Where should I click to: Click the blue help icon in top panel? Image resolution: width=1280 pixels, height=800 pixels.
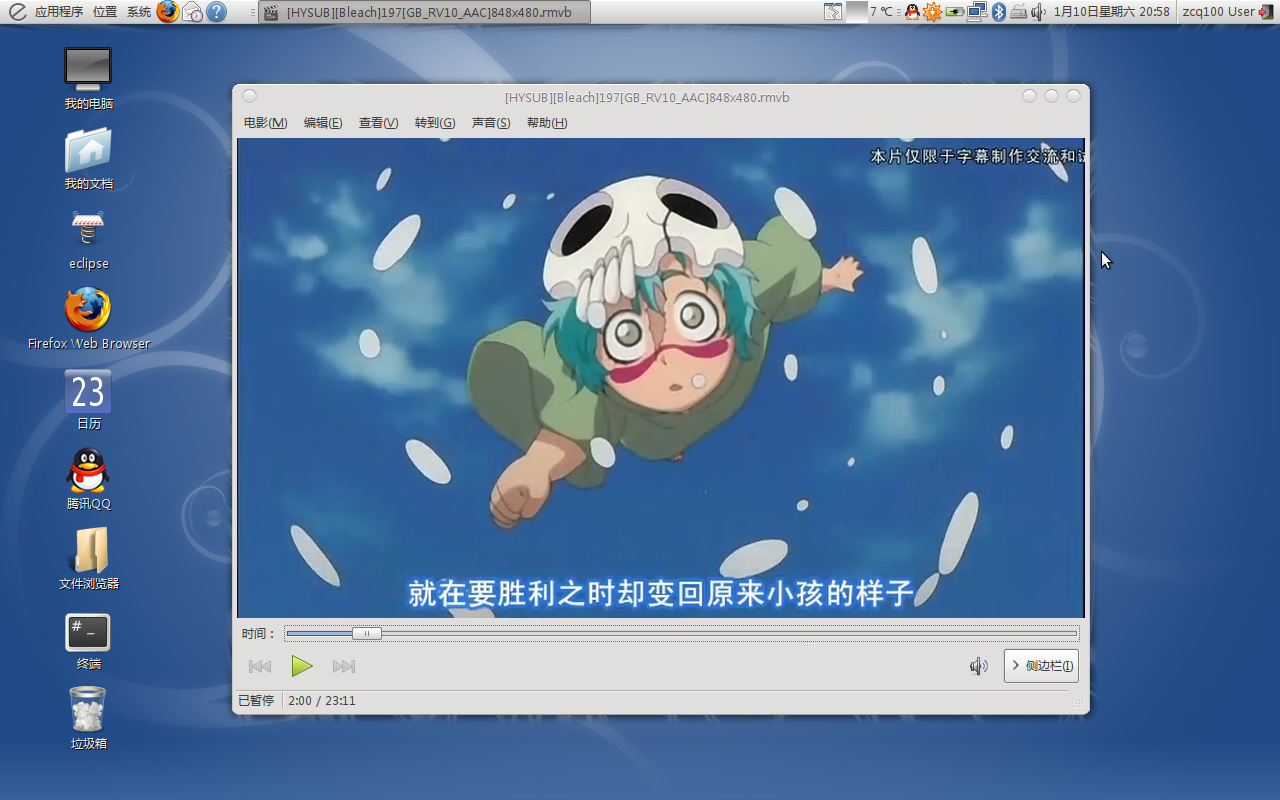pyautogui.click(x=216, y=12)
